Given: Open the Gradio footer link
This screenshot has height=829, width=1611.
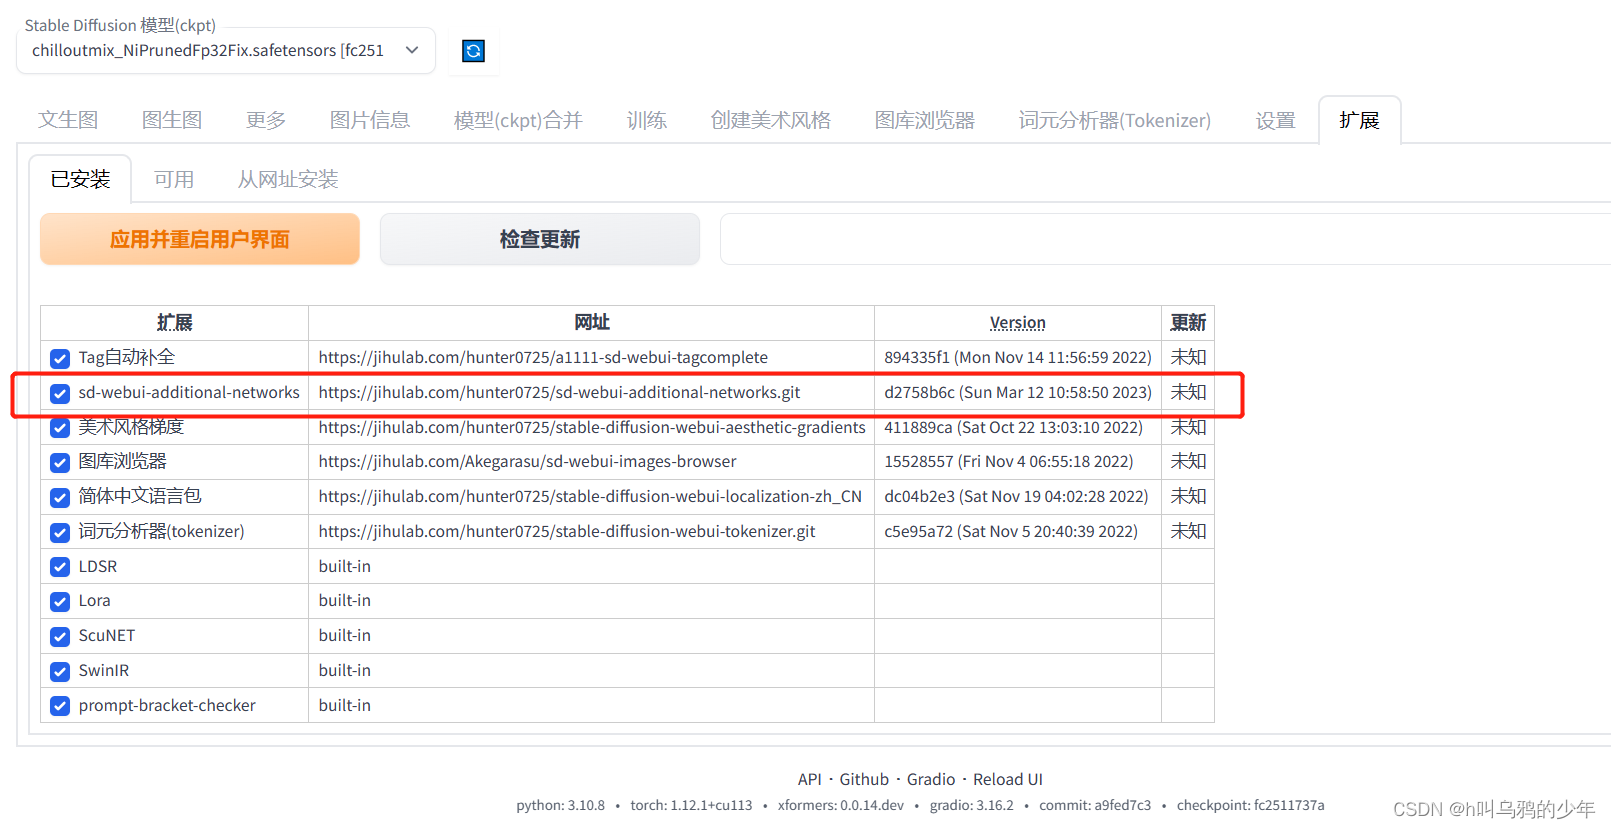Looking at the screenshot, I should tap(931, 779).
